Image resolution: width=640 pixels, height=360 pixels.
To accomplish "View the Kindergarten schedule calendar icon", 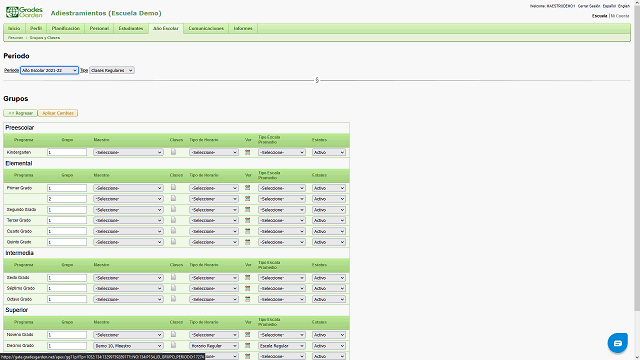I will pyautogui.click(x=247, y=152).
